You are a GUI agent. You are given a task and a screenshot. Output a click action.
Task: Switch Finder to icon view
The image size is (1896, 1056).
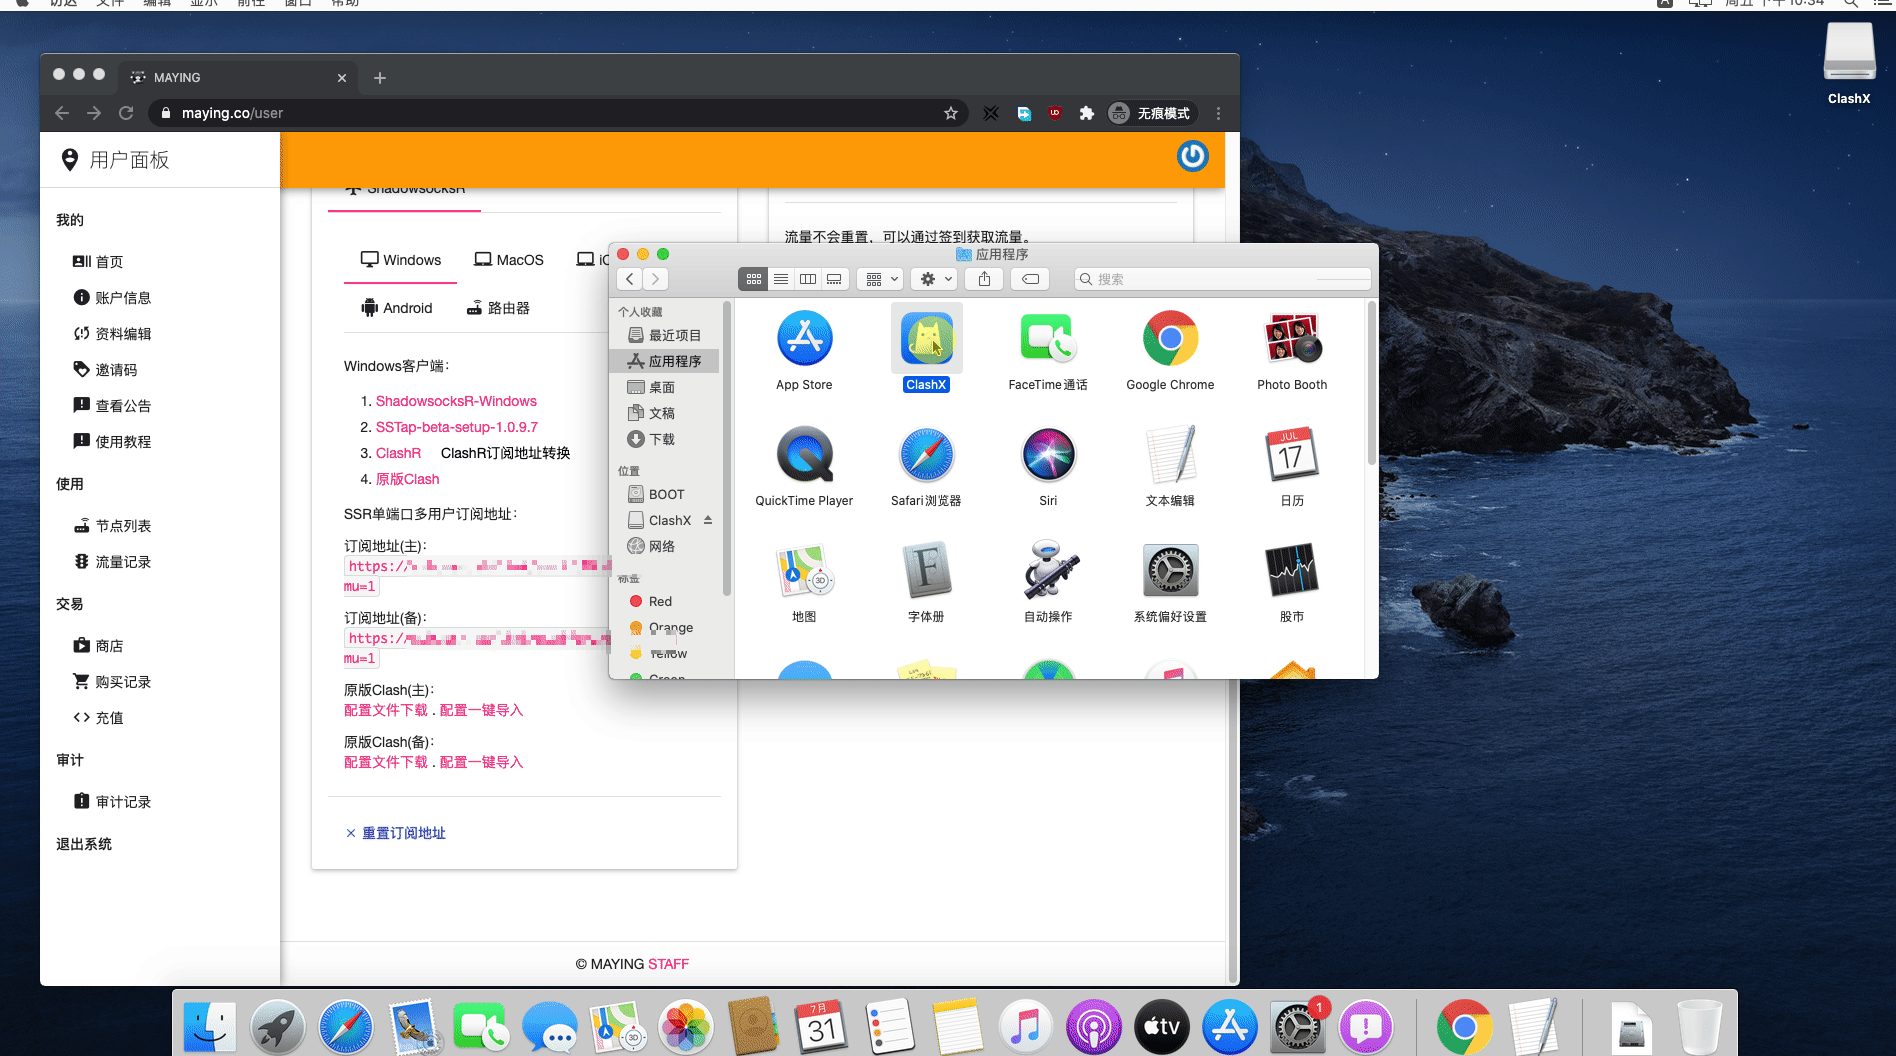tap(754, 279)
